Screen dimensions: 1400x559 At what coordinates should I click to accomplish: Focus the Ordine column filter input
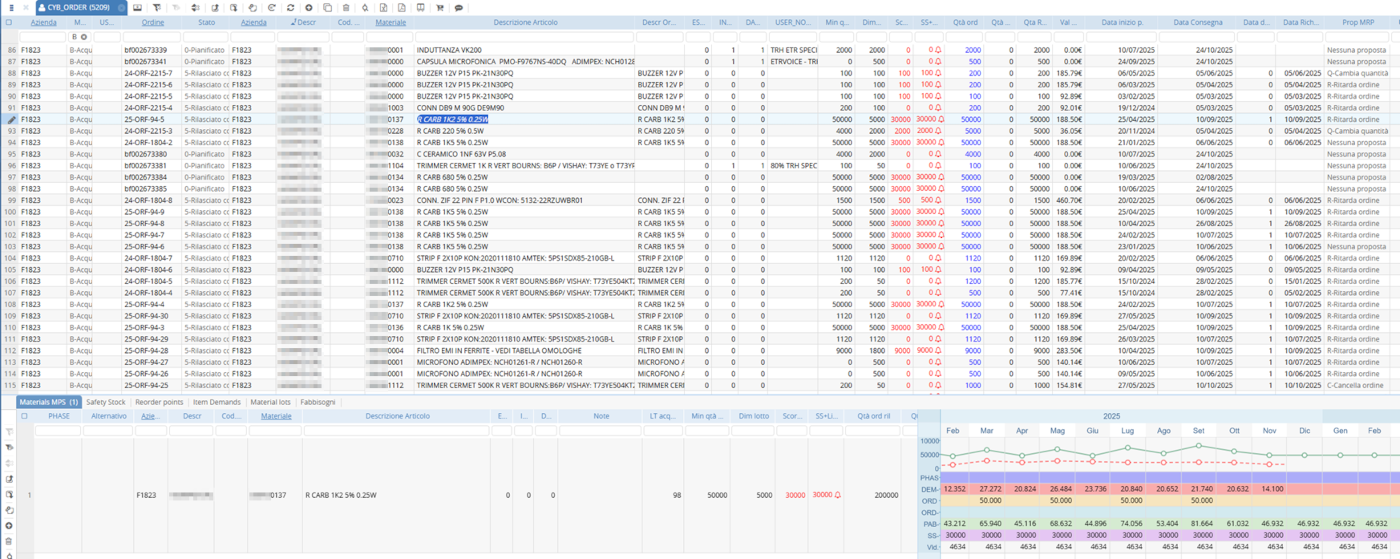tap(152, 37)
